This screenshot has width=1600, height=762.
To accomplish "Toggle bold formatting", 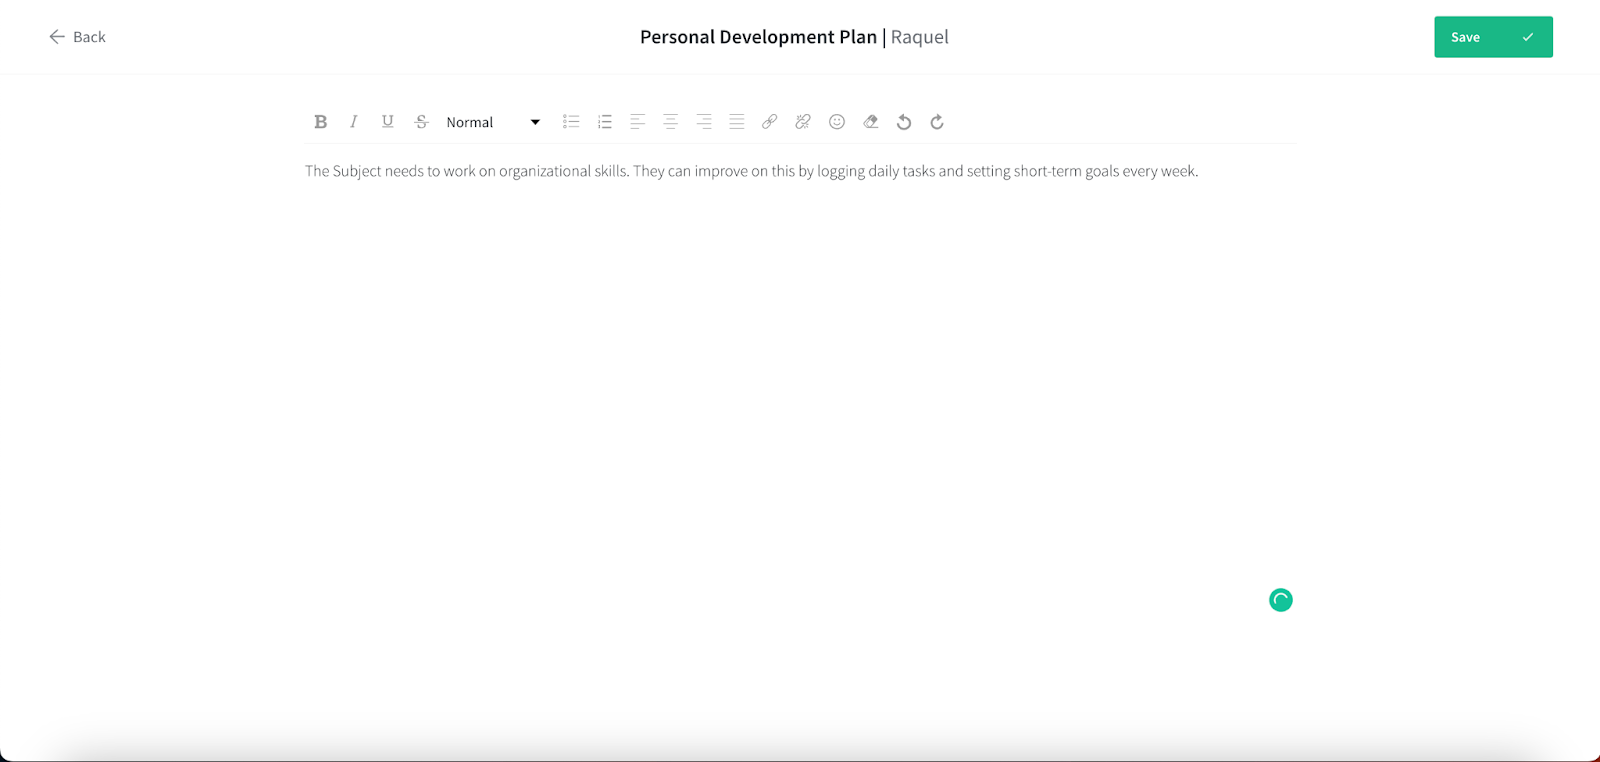I will pos(320,122).
